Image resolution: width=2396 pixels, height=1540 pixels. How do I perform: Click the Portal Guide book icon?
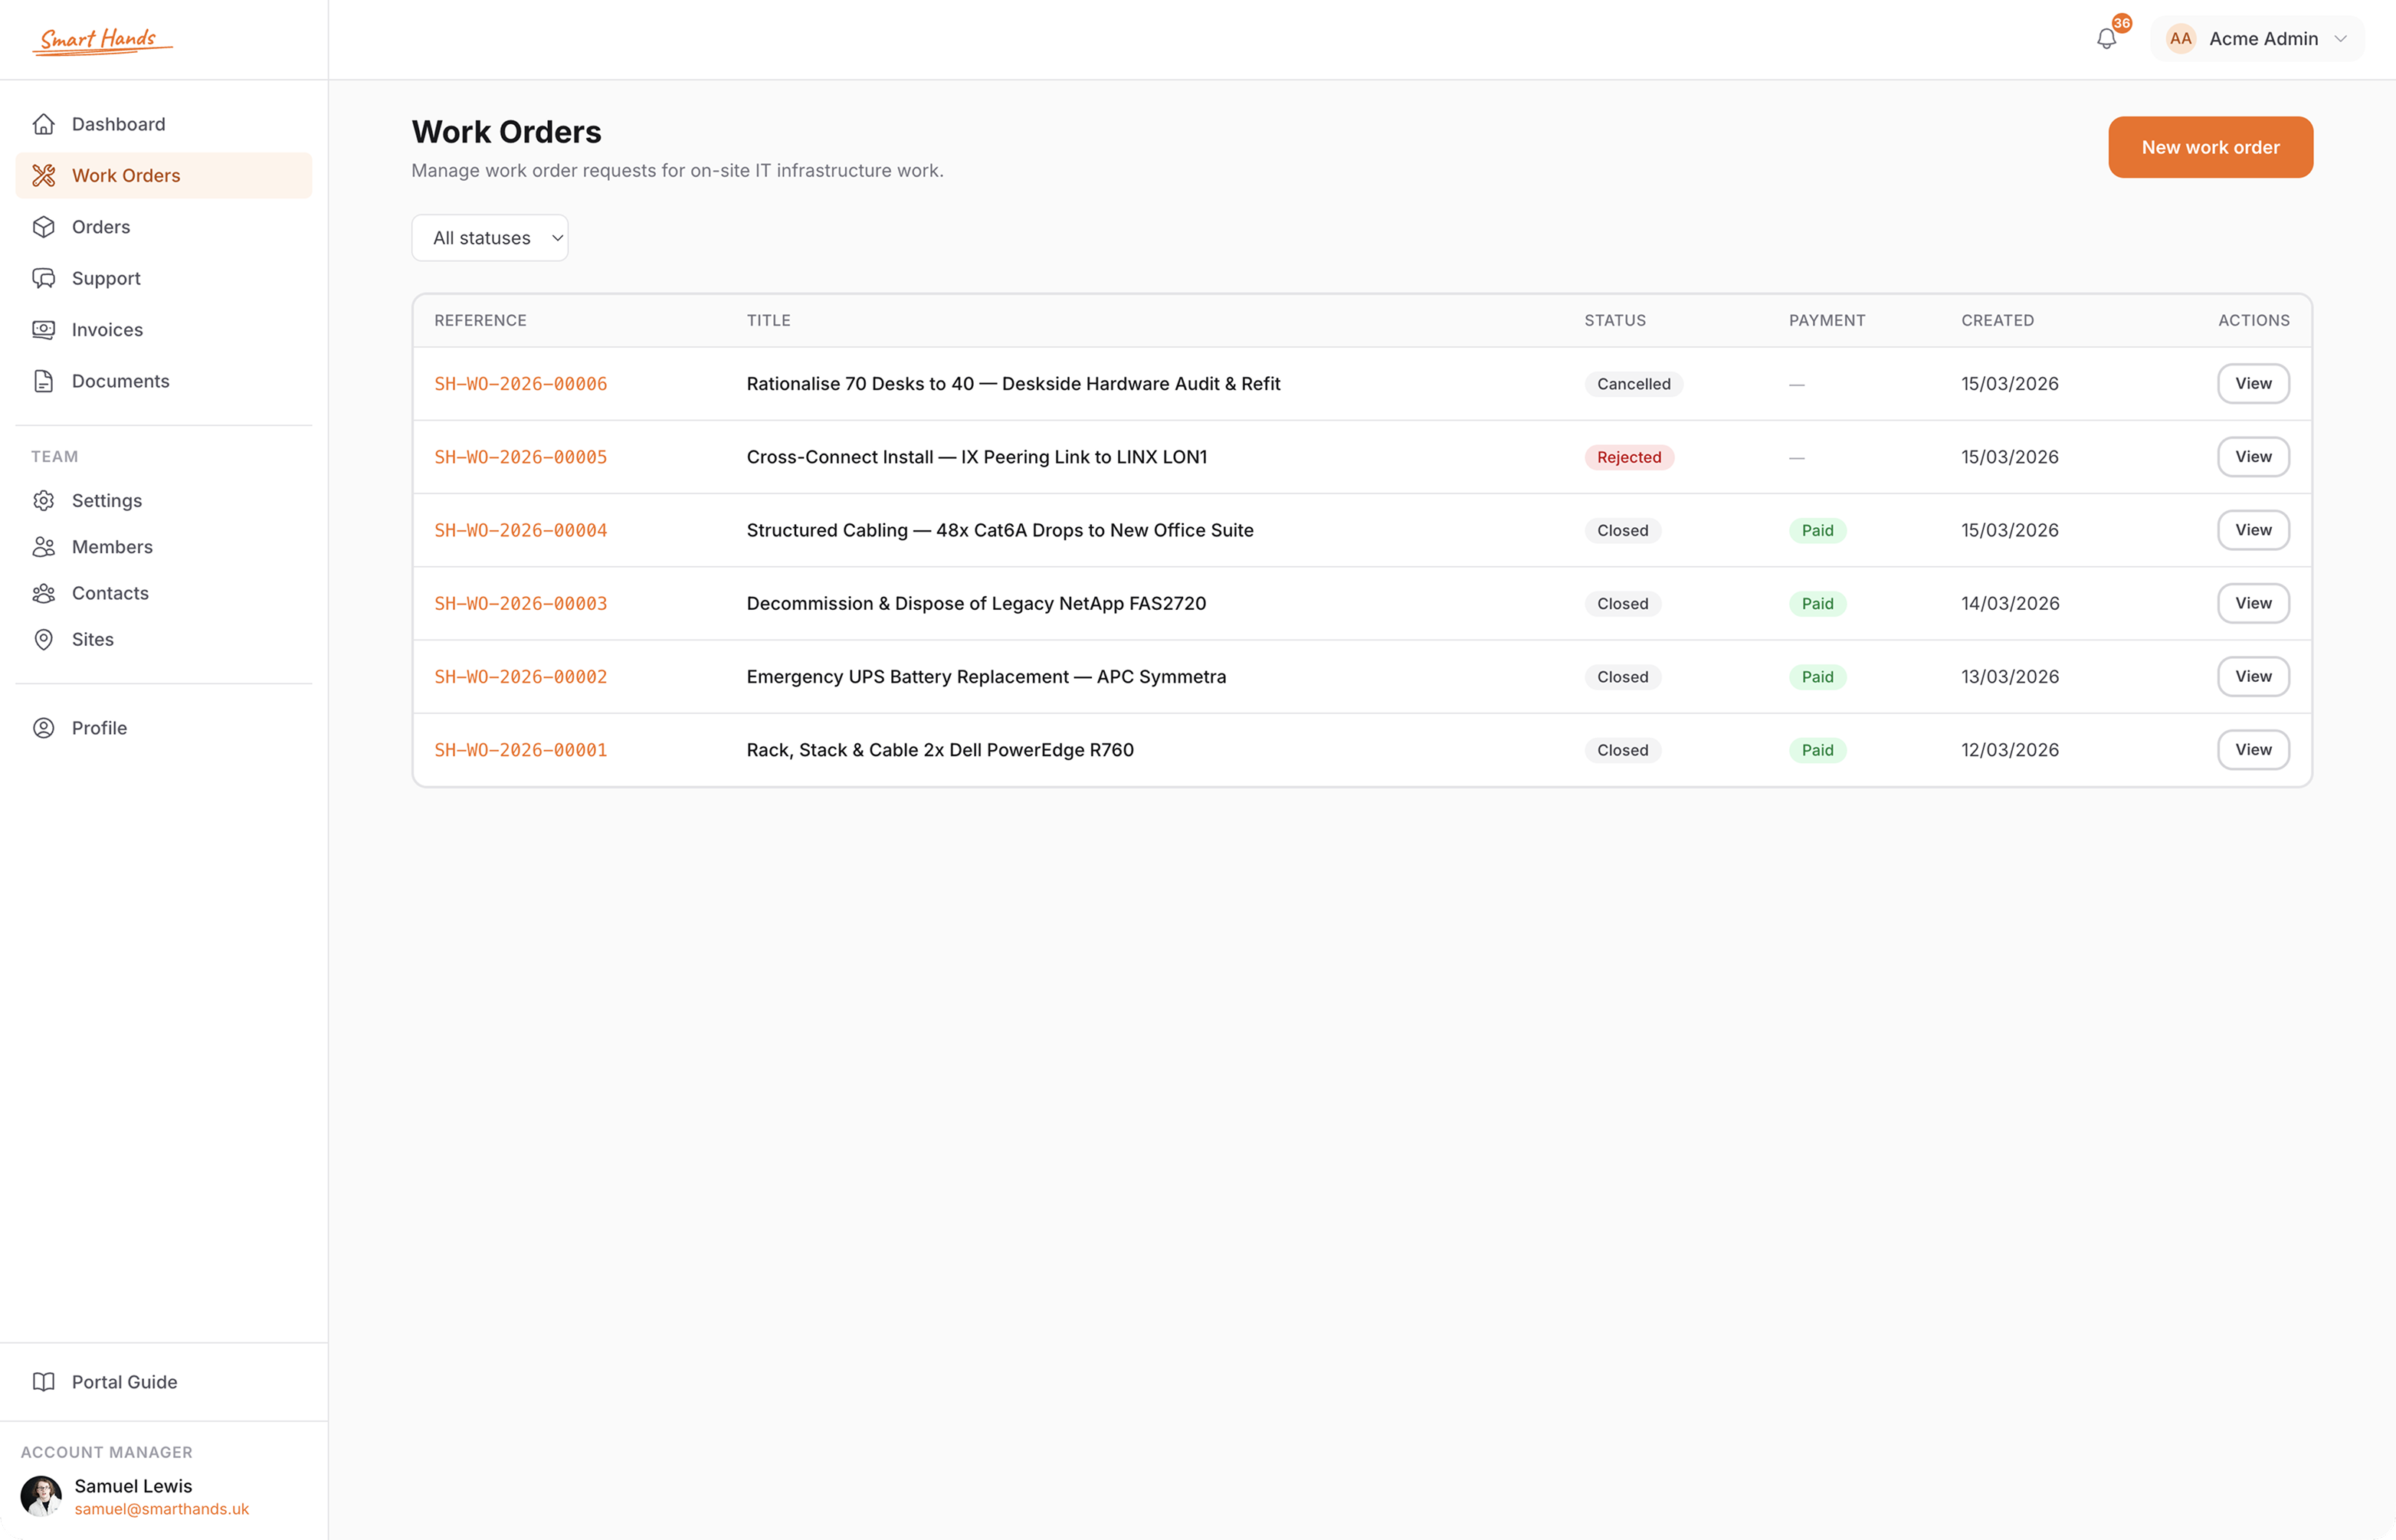[44, 1381]
